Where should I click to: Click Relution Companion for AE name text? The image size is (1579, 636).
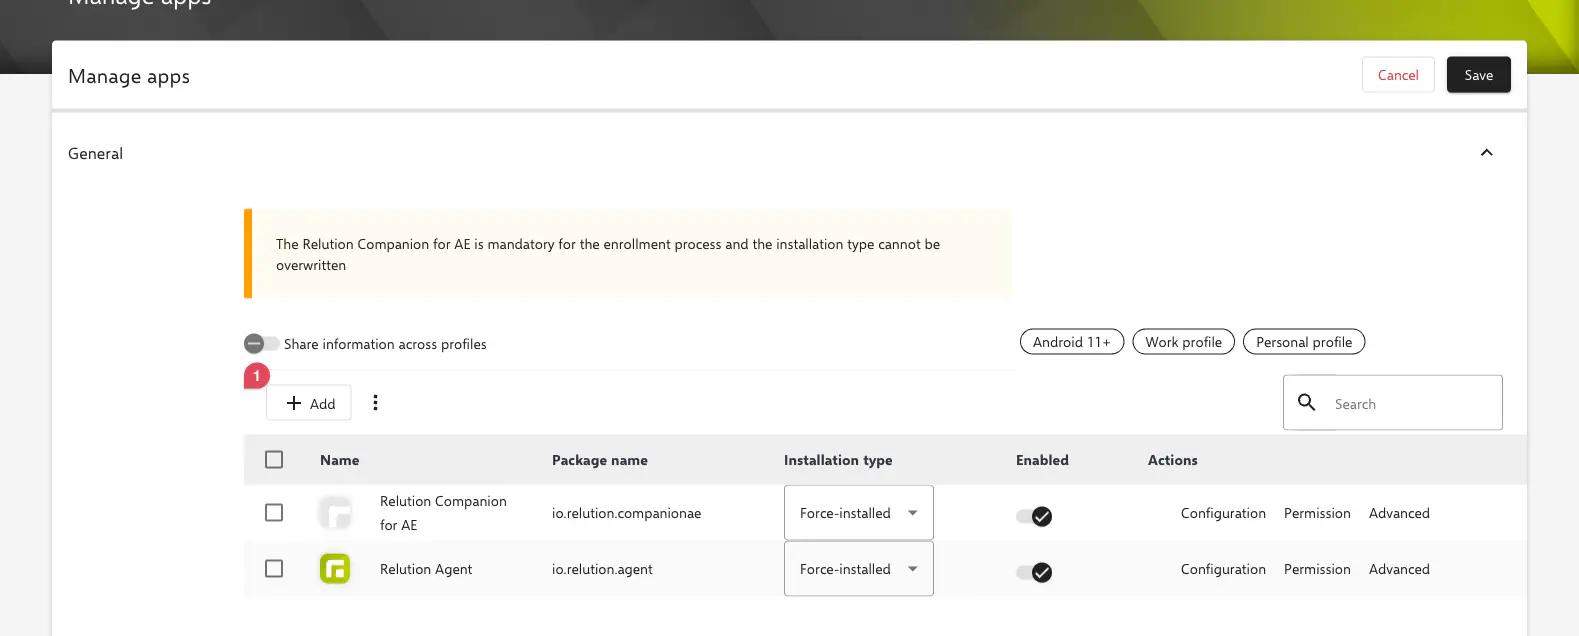443,513
